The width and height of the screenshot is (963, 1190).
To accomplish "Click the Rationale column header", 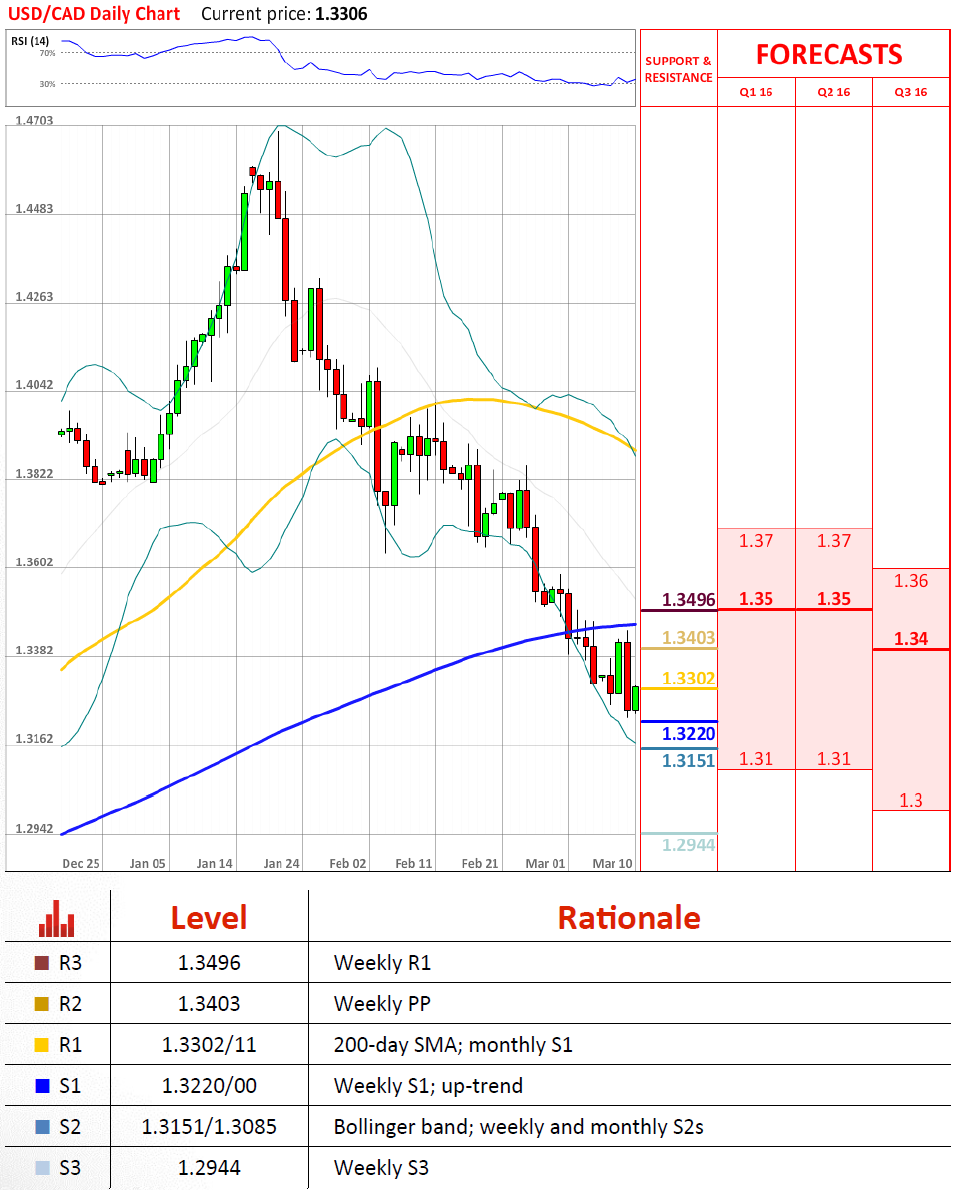I will click(x=629, y=918).
